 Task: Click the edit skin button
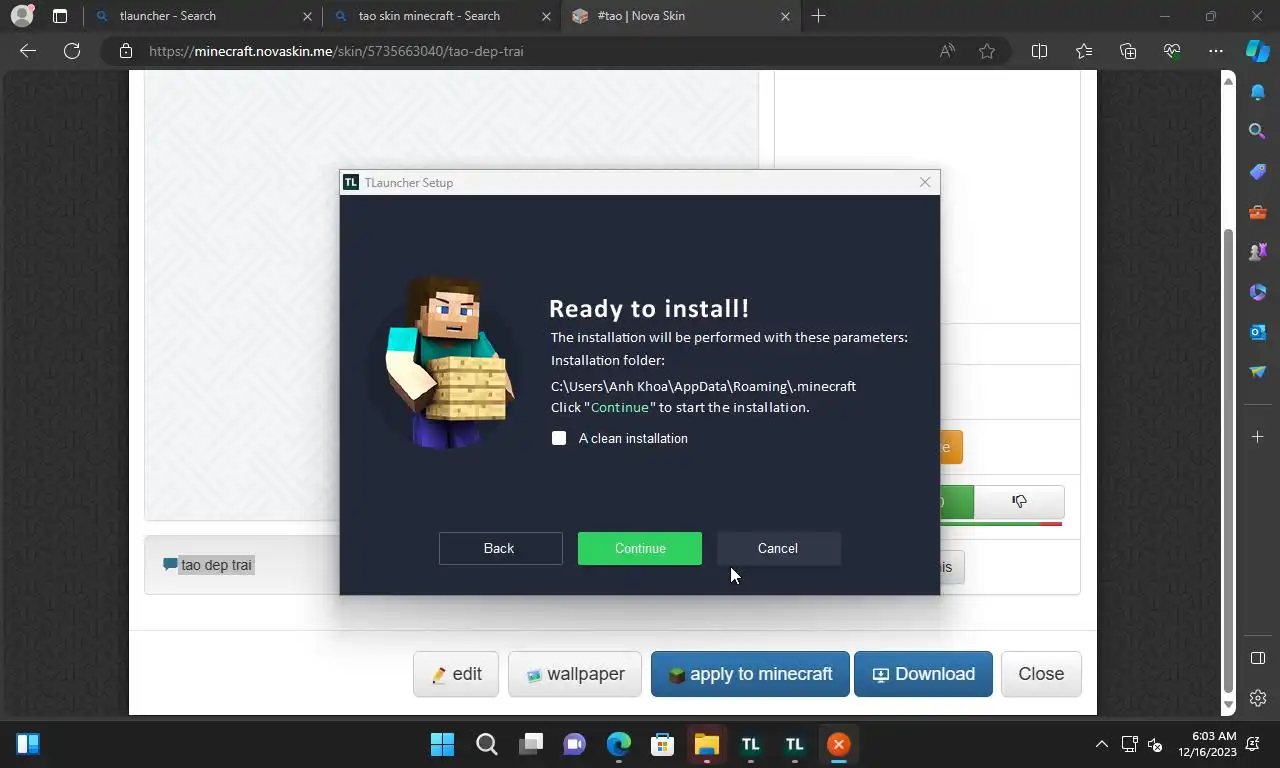point(456,674)
